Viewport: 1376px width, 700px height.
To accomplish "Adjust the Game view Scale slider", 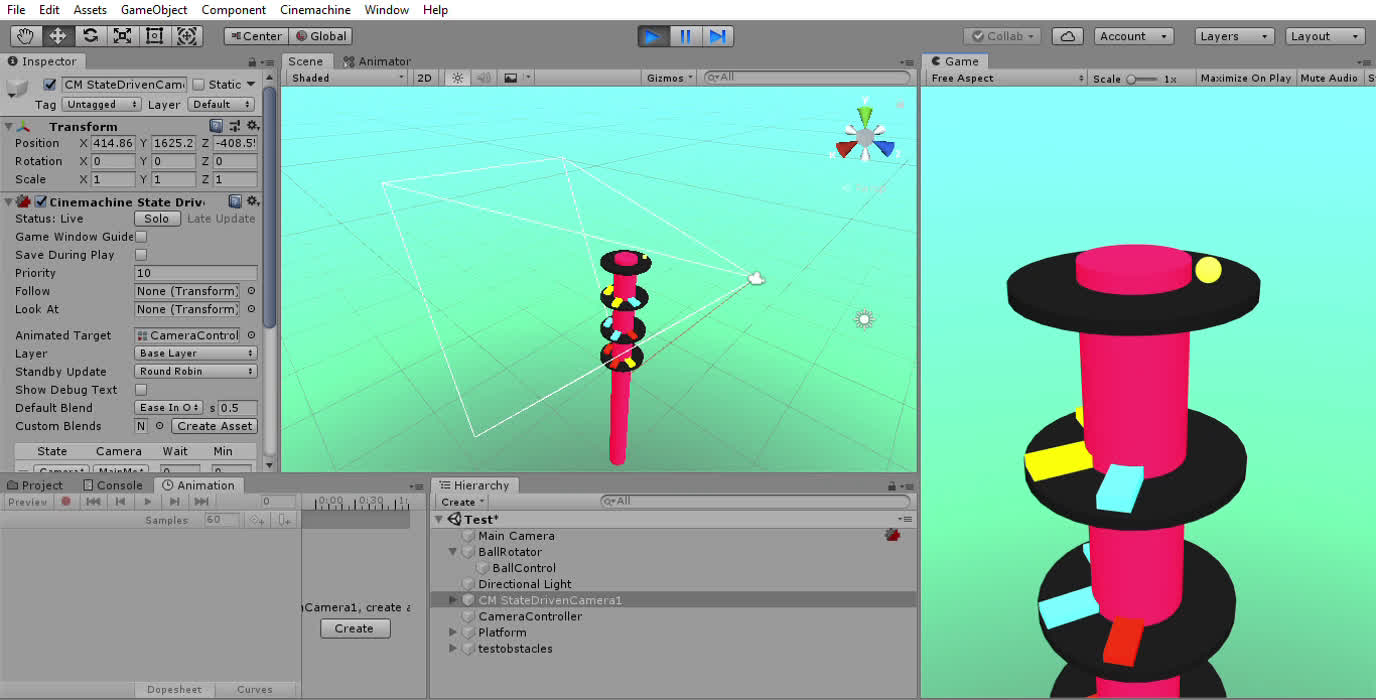I will (1132, 79).
